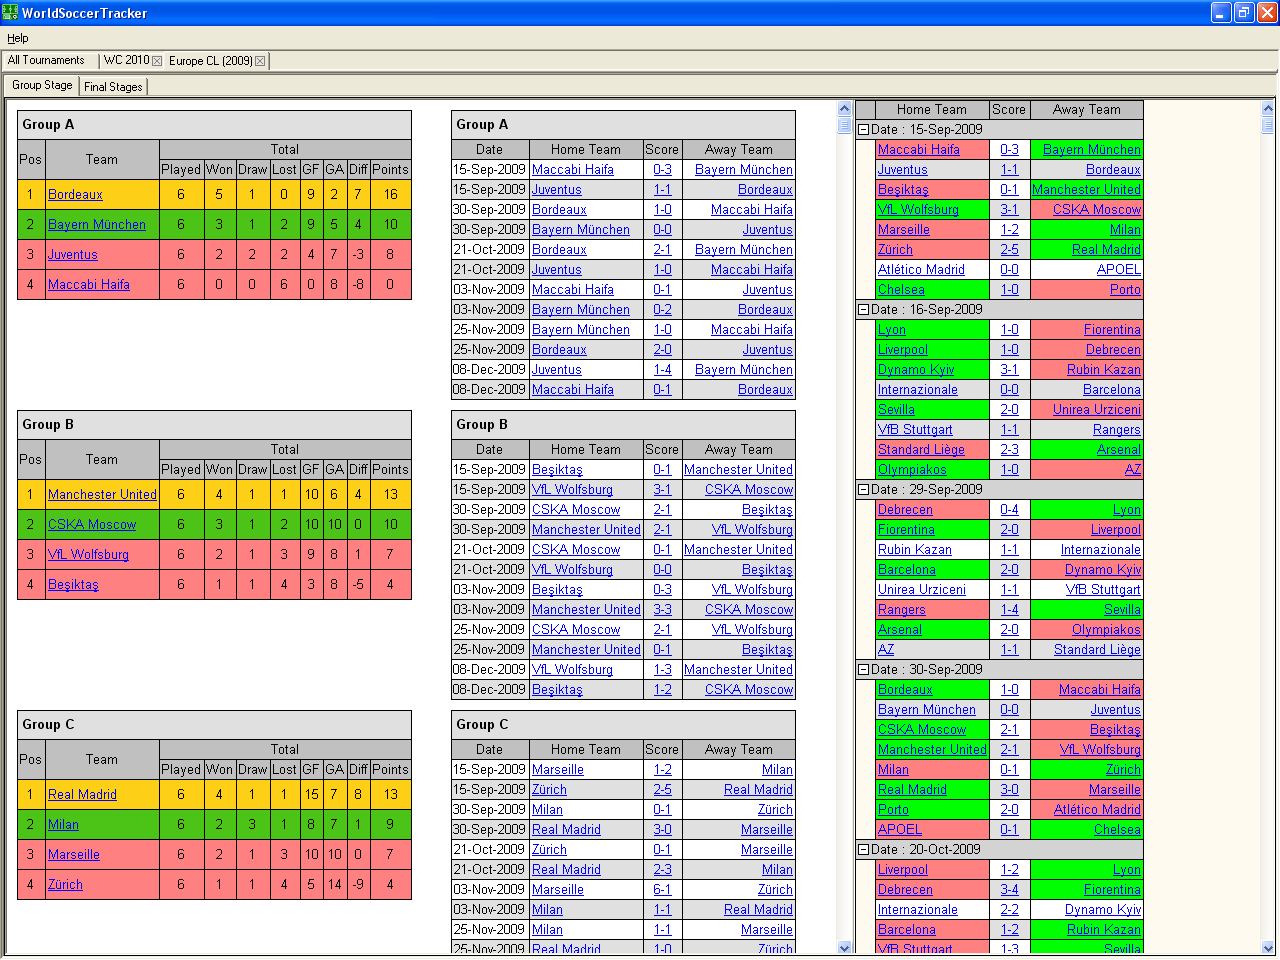
Task: Open the 3-3 score of Manchester United vs CSKA Moscow
Action: coord(662,610)
